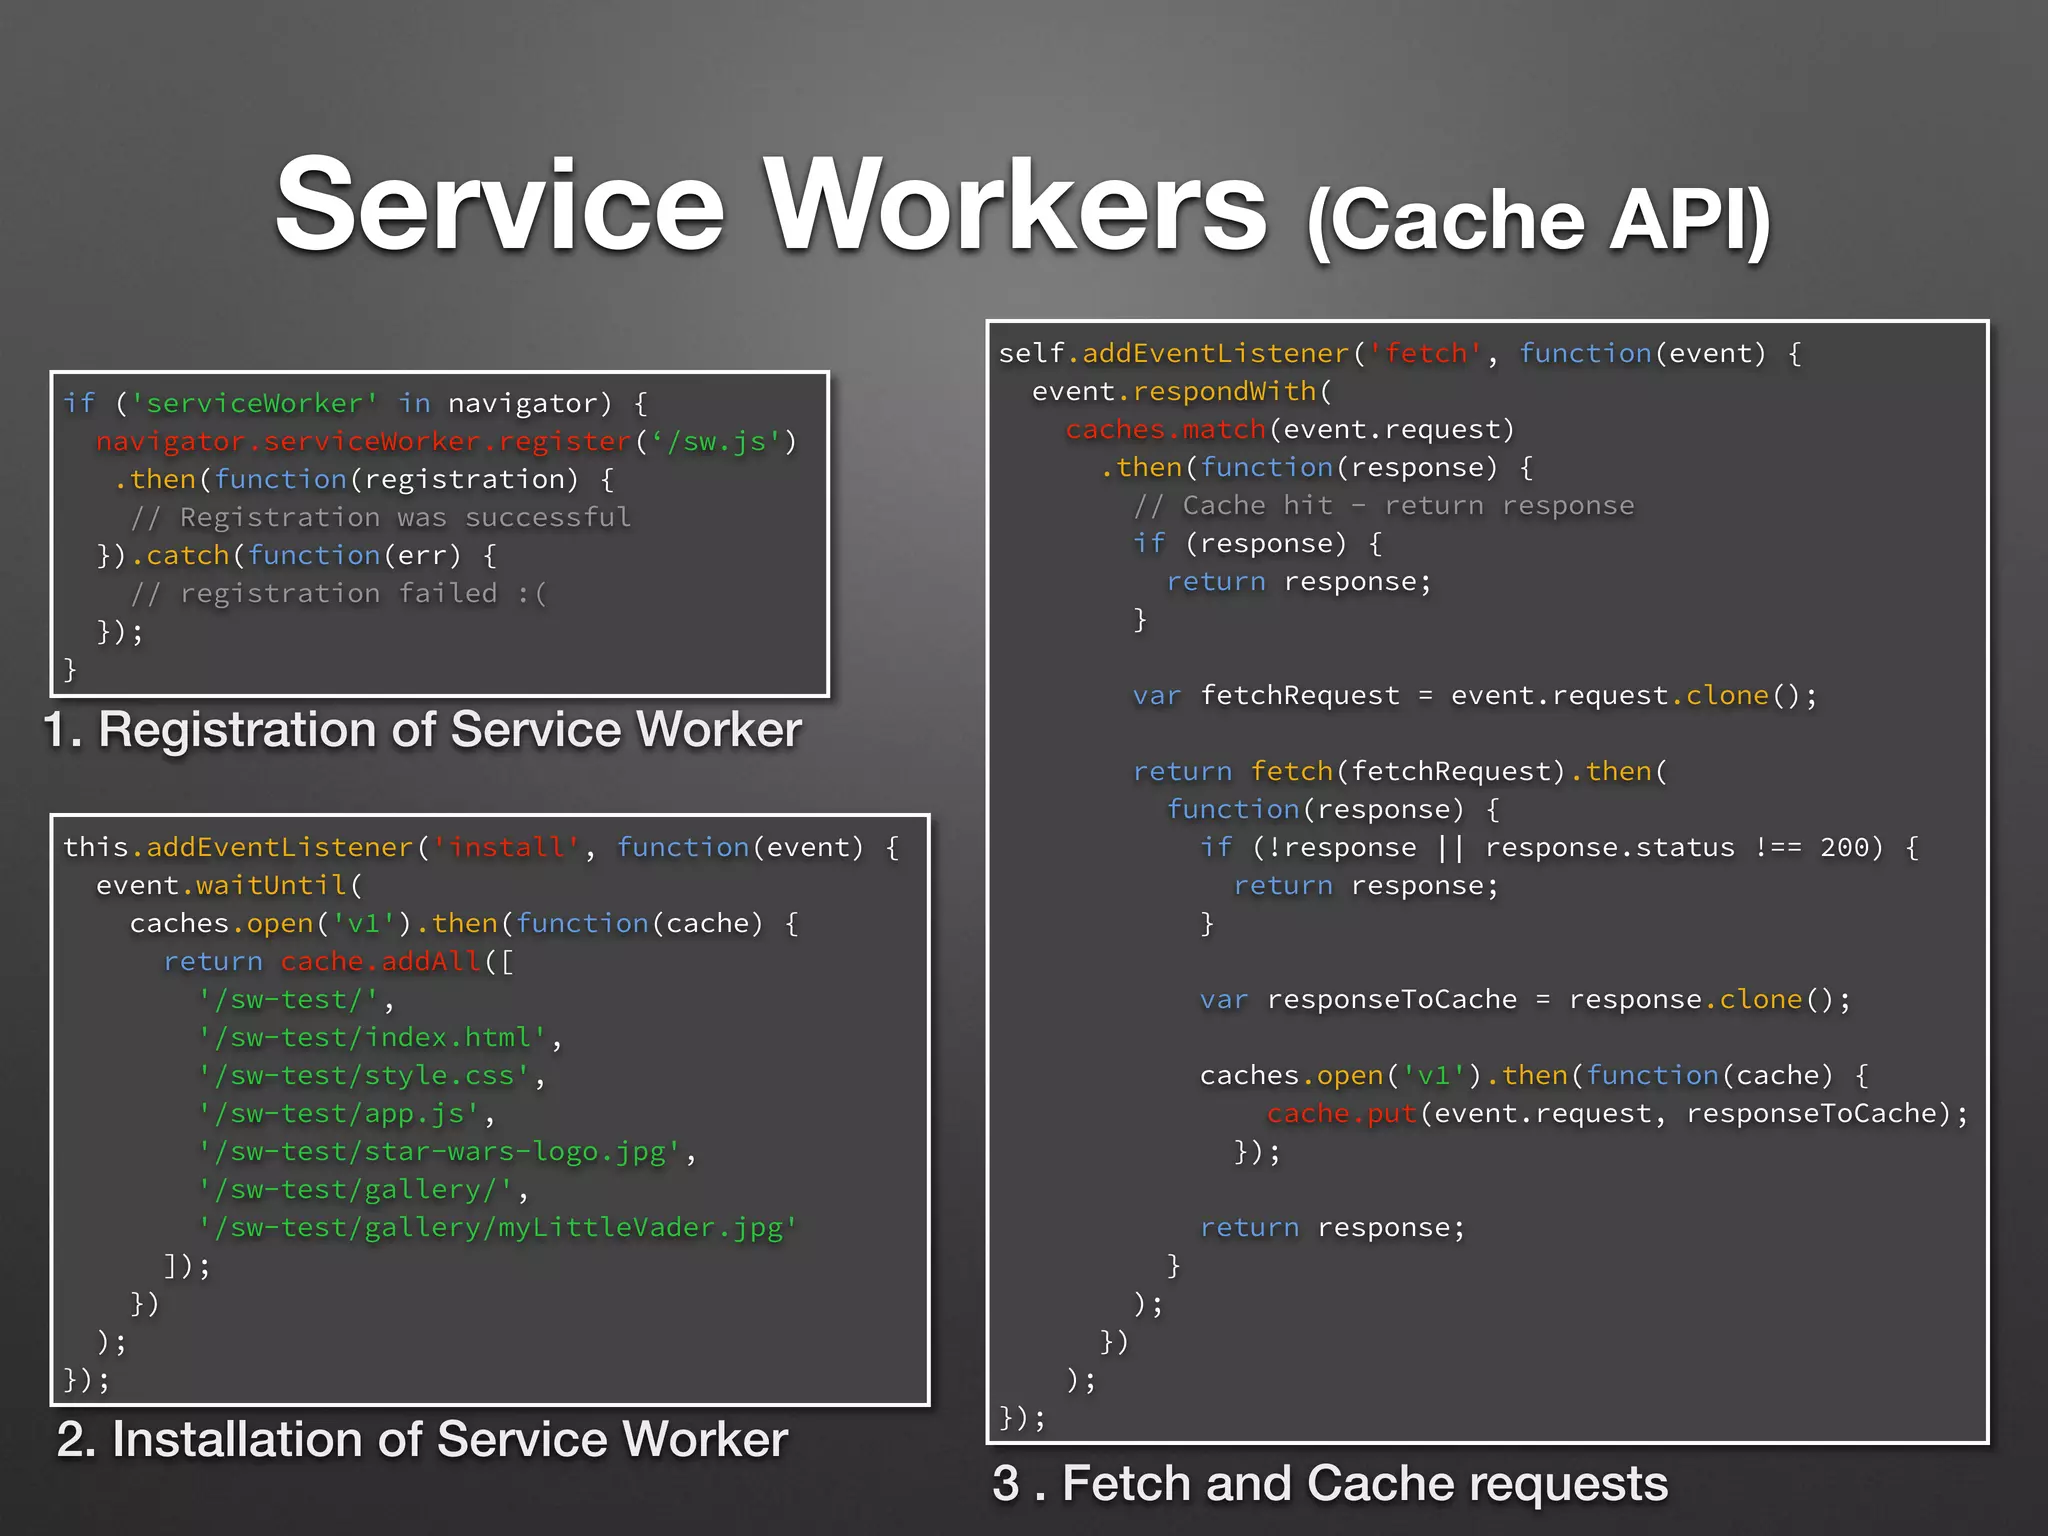Click the '// Registration was successful' comment
Screen dimensions: 2048x1536
pyautogui.click(x=381, y=517)
